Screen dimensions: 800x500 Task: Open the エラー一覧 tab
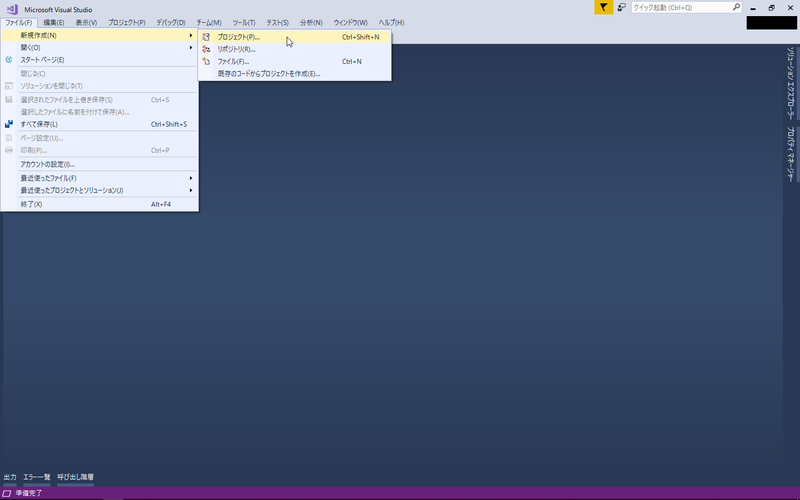coord(37,477)
